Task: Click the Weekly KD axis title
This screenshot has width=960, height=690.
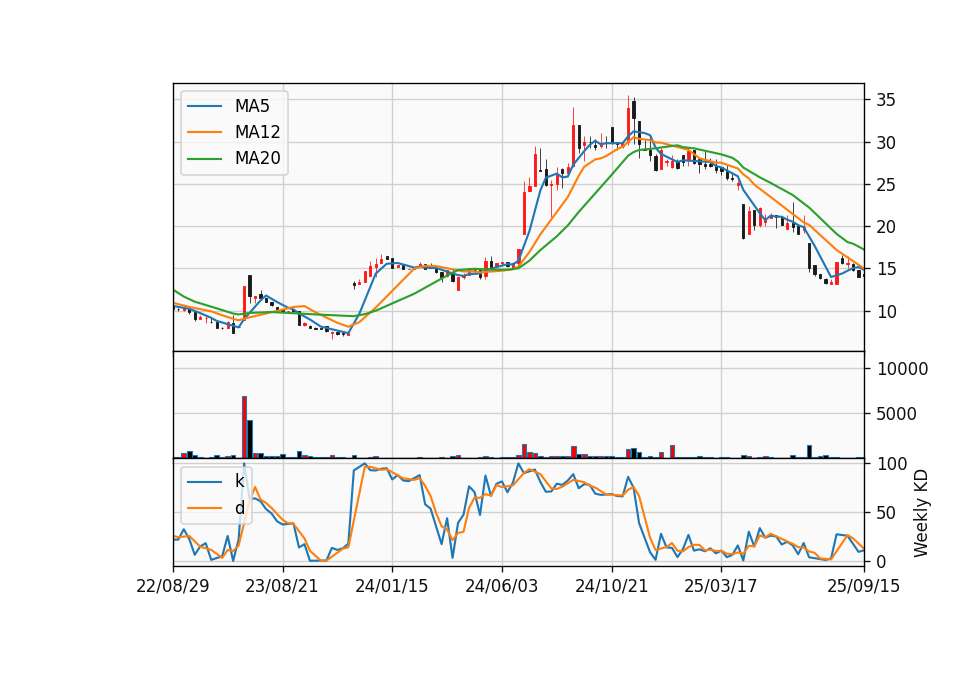Action: pyautogui.click(x=921, y=513)
